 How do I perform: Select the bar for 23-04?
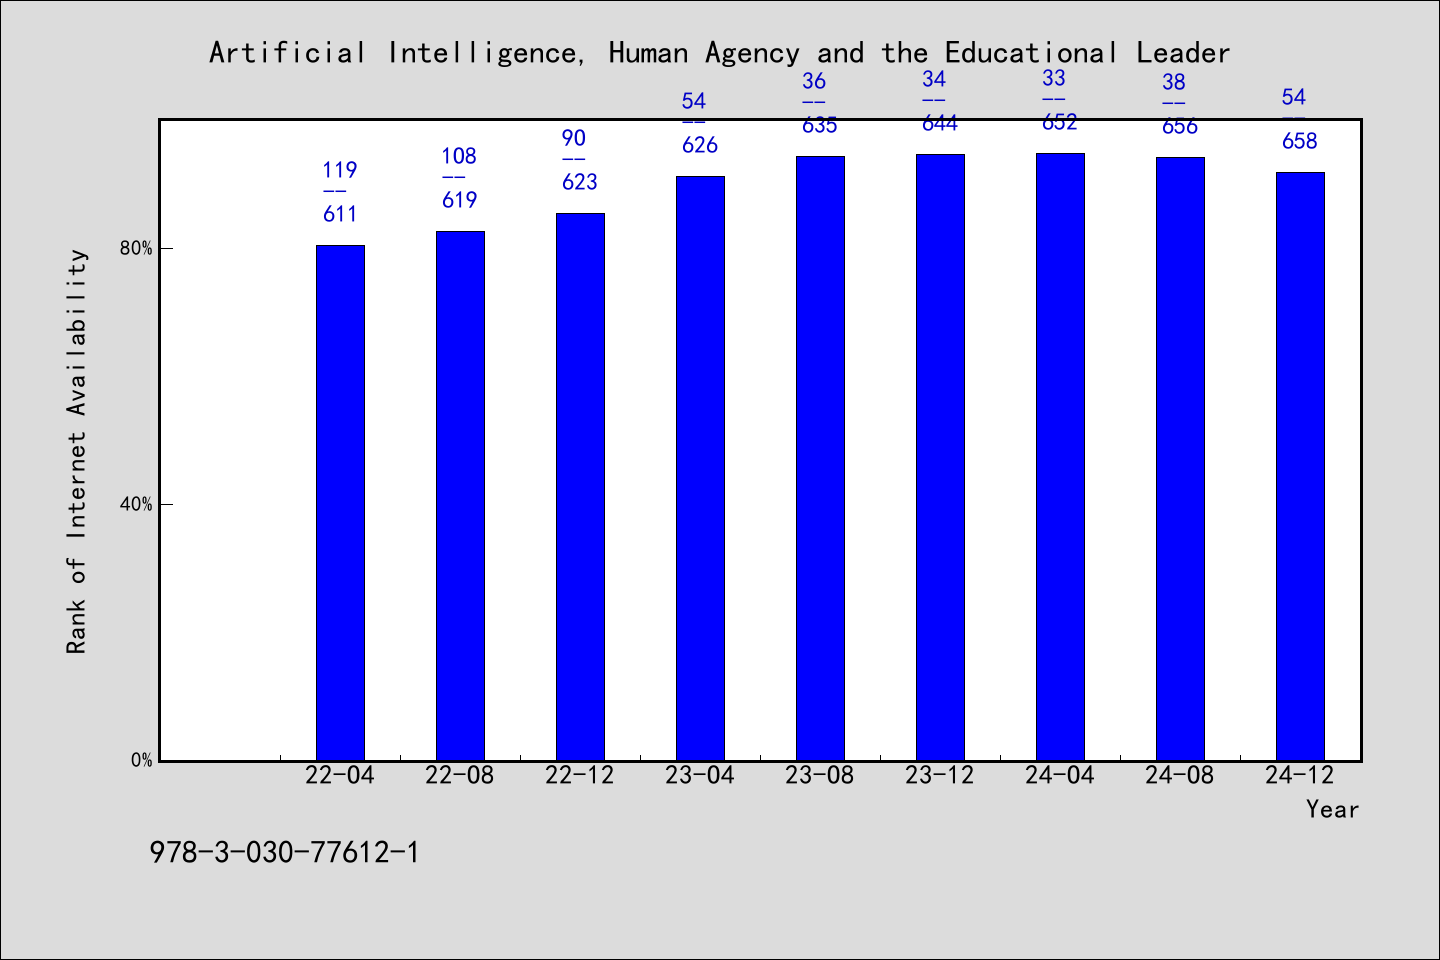point(700,468)
